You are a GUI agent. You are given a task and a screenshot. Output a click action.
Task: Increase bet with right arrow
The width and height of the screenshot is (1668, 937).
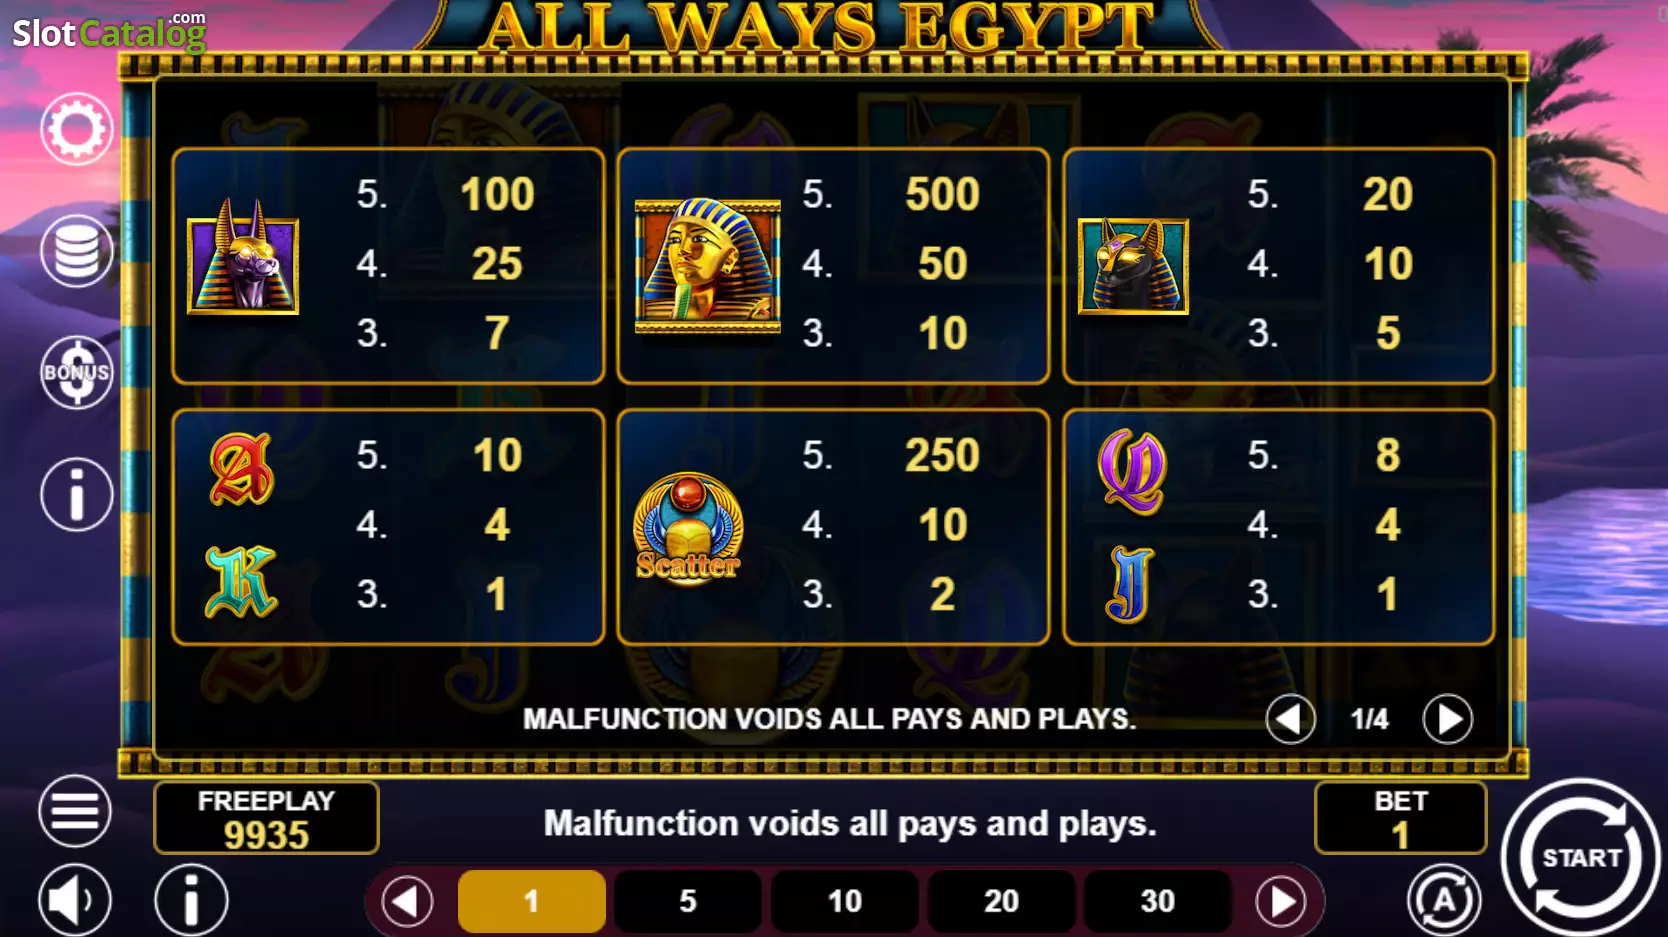point(1281,901)
